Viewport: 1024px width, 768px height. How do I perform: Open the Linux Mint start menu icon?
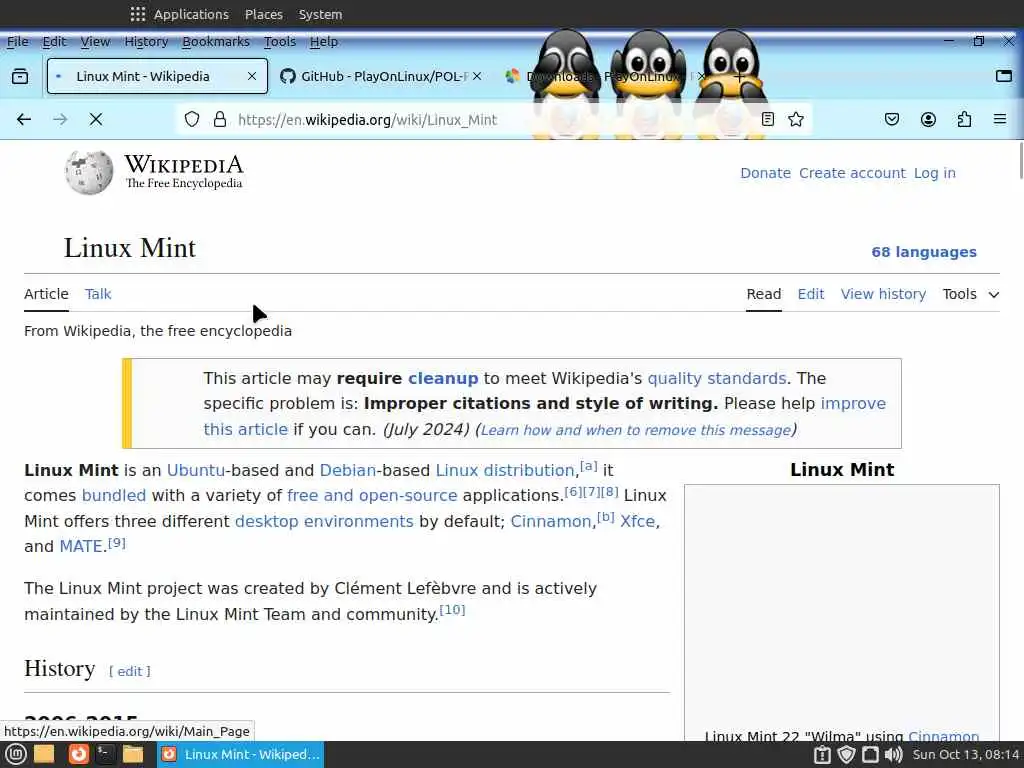(16, 754)
